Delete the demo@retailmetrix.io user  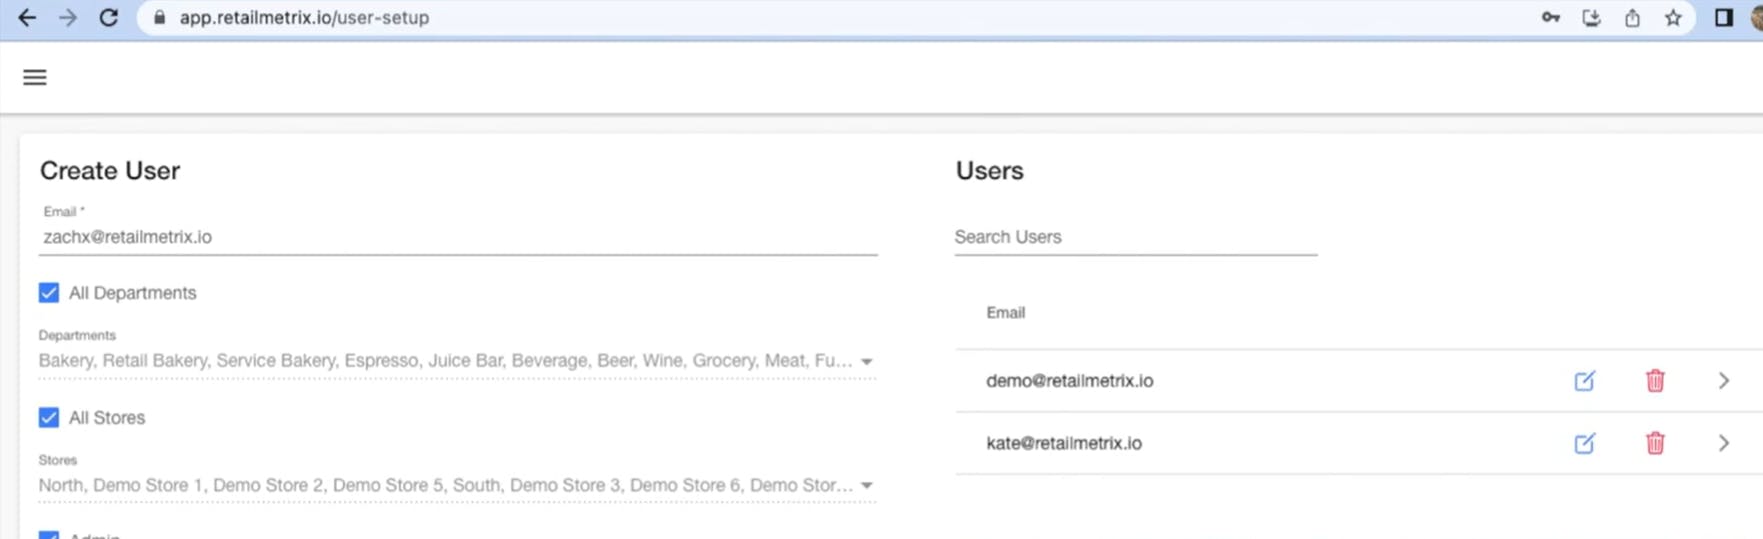coord(1655,381)
